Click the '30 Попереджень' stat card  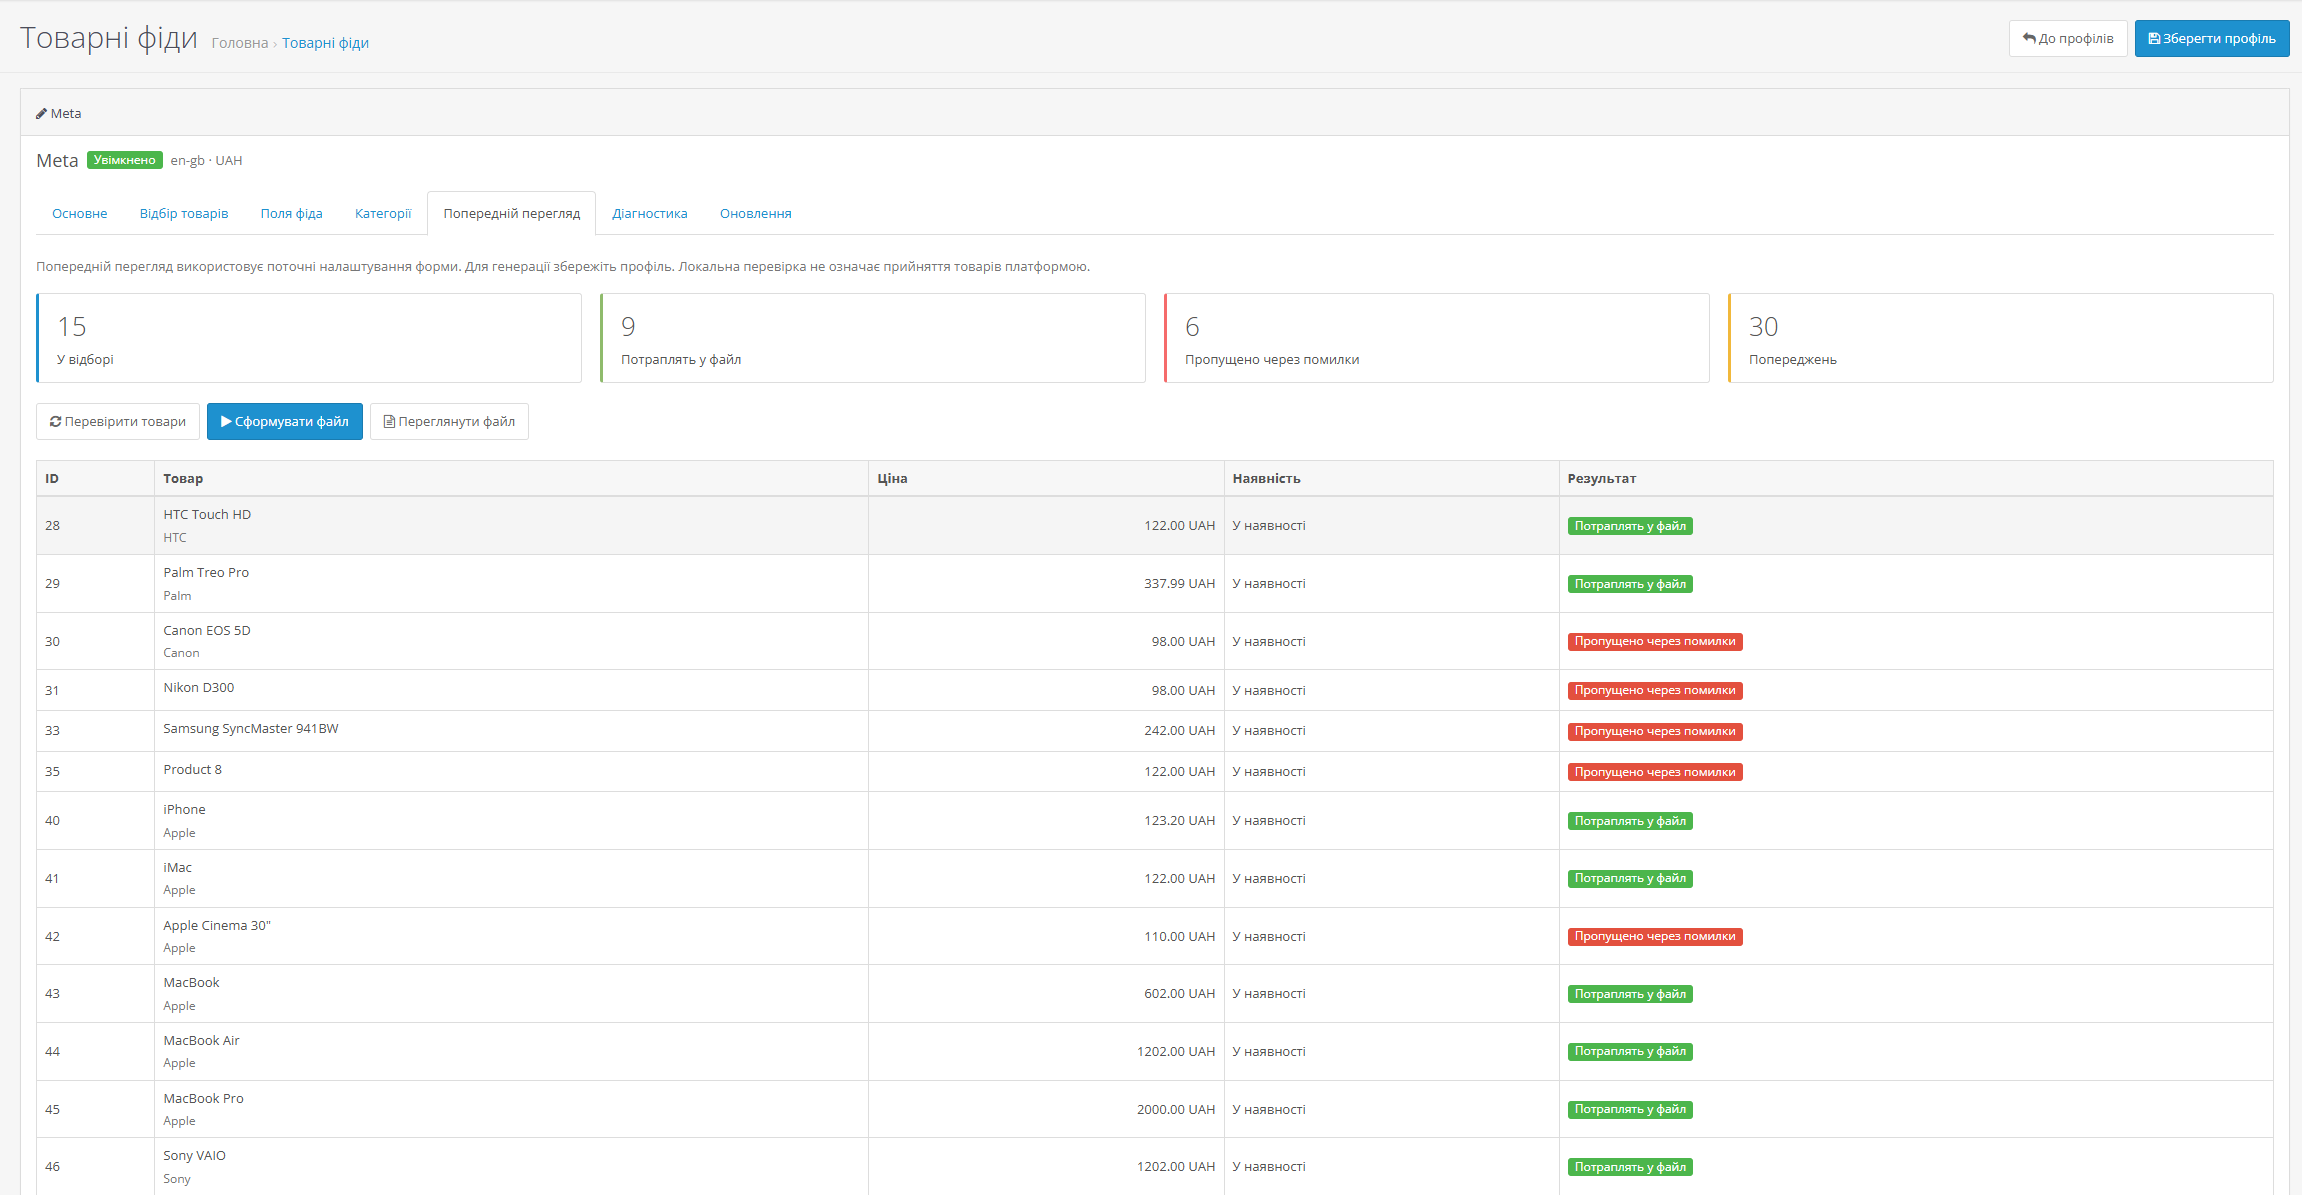2001,338
